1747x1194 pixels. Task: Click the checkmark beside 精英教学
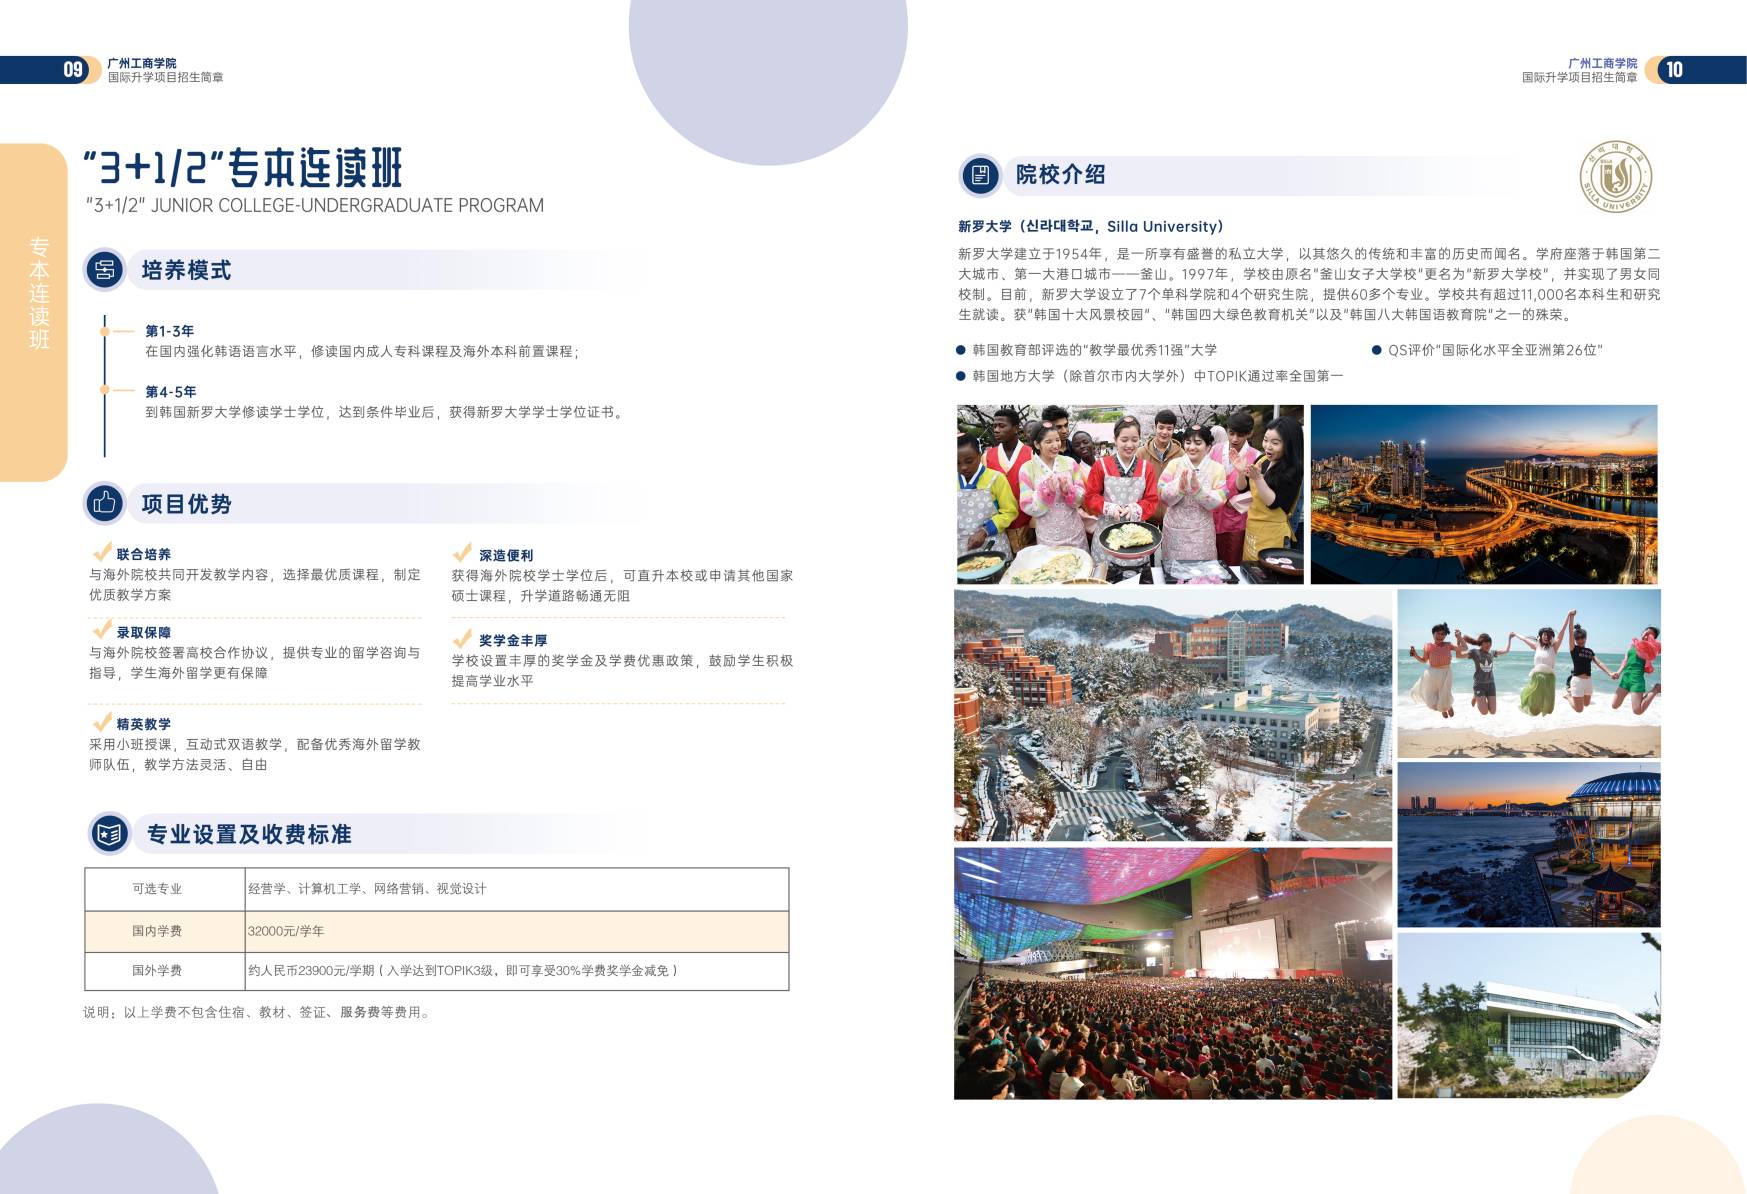[x=102, y=722]
